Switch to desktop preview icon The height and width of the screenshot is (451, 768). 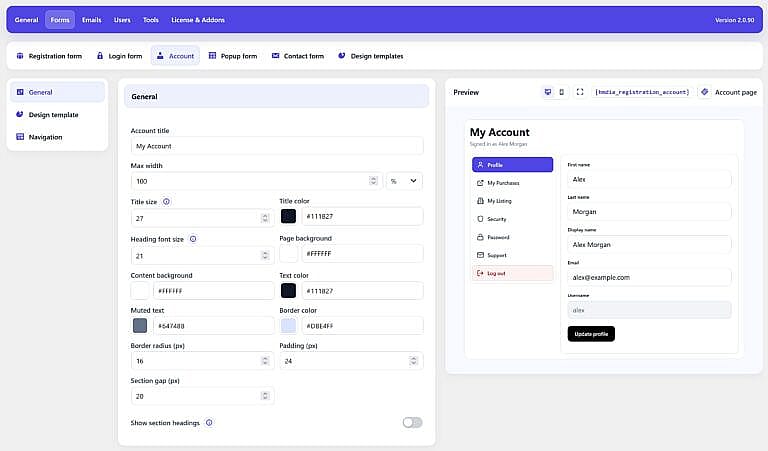coord(548,92)
